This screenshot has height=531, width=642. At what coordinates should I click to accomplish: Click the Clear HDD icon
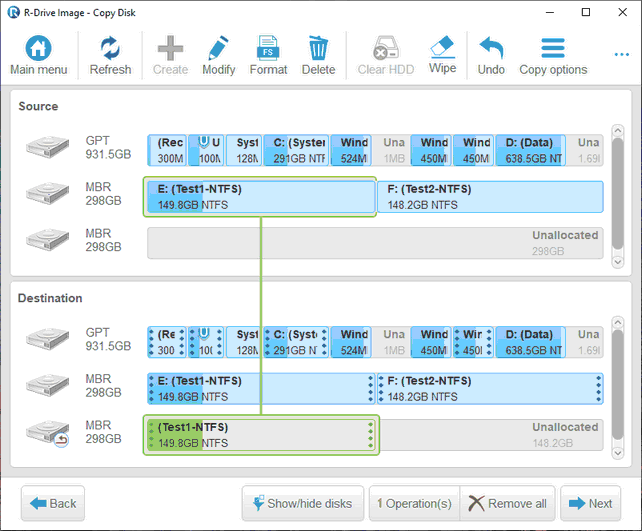pos(386,48)
